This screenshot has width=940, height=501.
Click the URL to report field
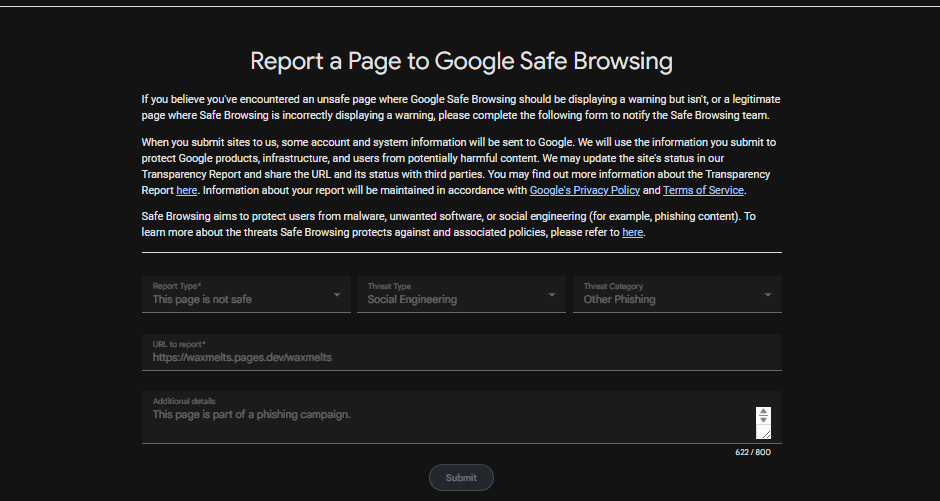(462, 352)
